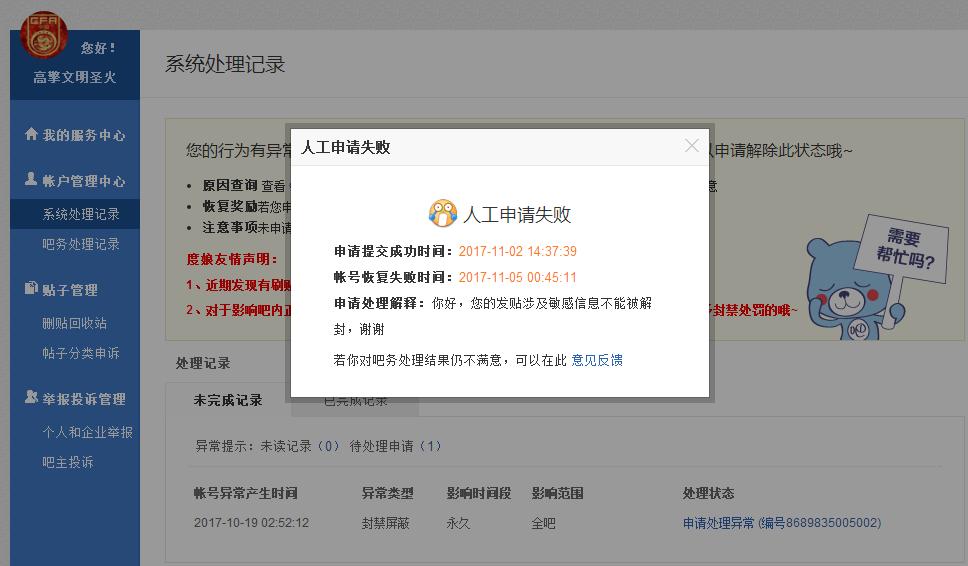Screen dimensions: 968x566
Task: Click the icon beside 举报投诉管理
Action: (31, 398)
